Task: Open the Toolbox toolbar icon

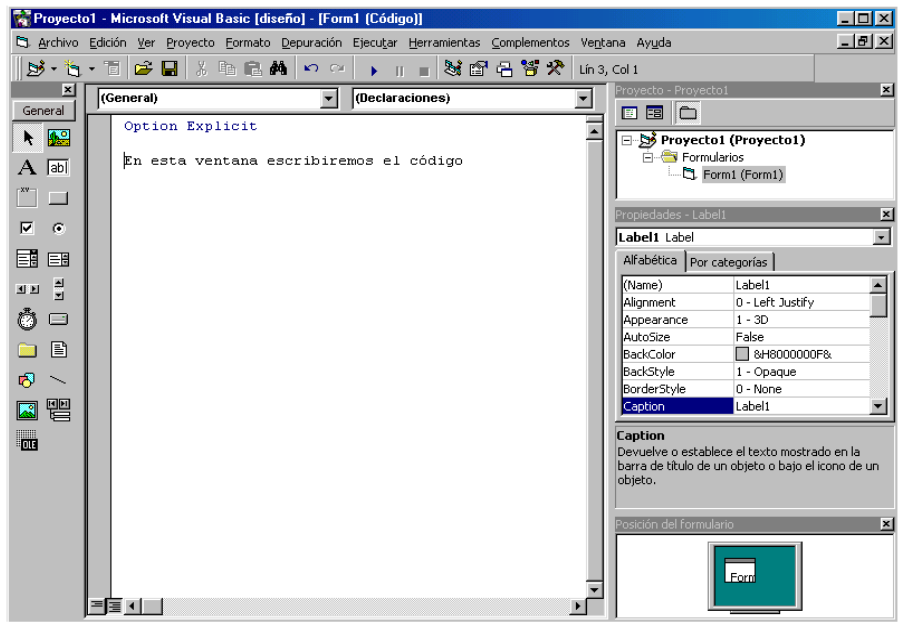Action: [x=555, y=69]
